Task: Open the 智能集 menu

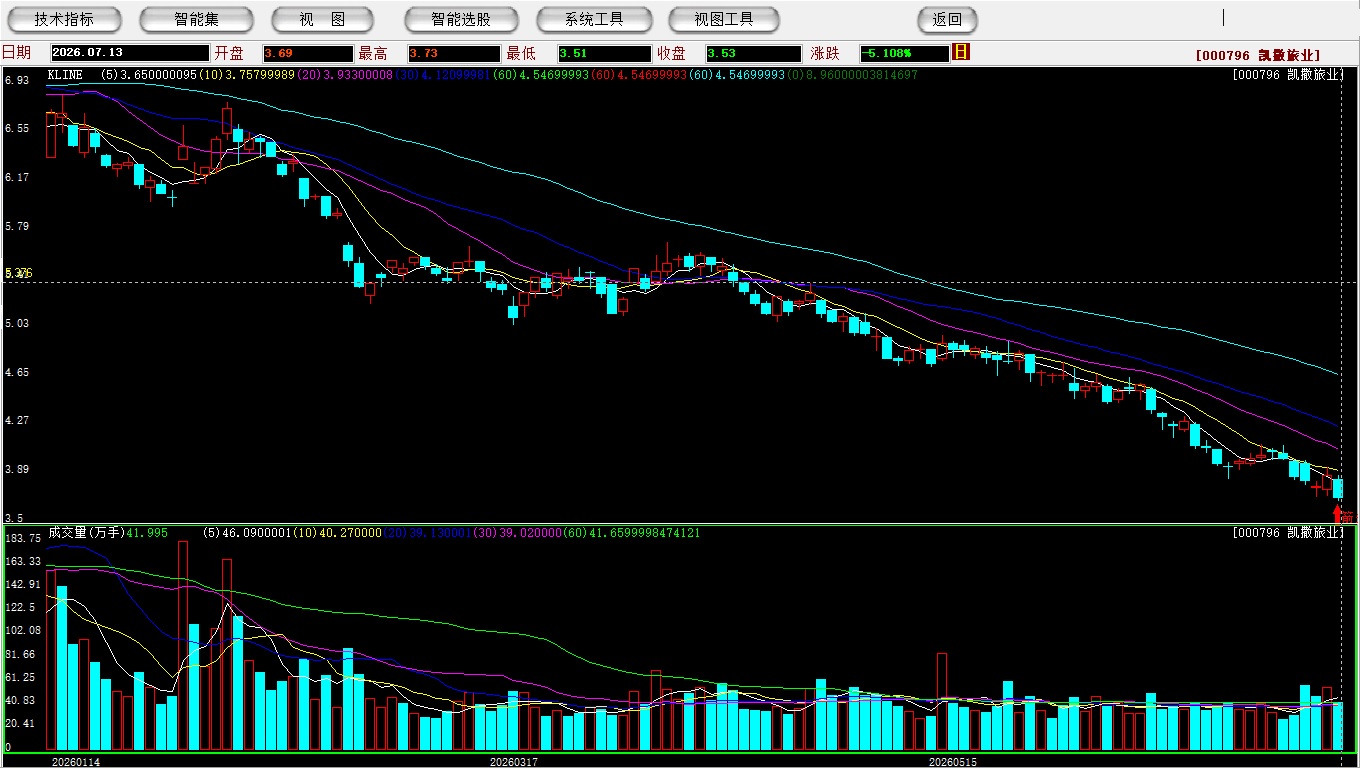Action: (x=197, y=19)
